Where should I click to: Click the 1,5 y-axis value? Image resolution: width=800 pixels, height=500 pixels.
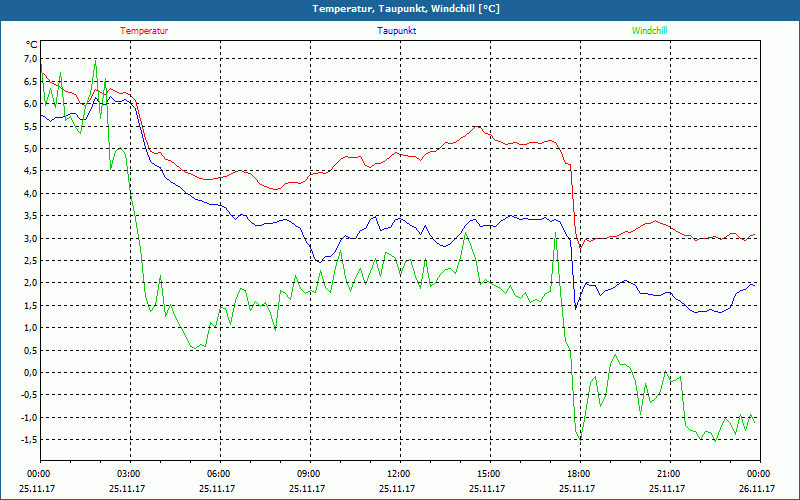pos(31,306)
